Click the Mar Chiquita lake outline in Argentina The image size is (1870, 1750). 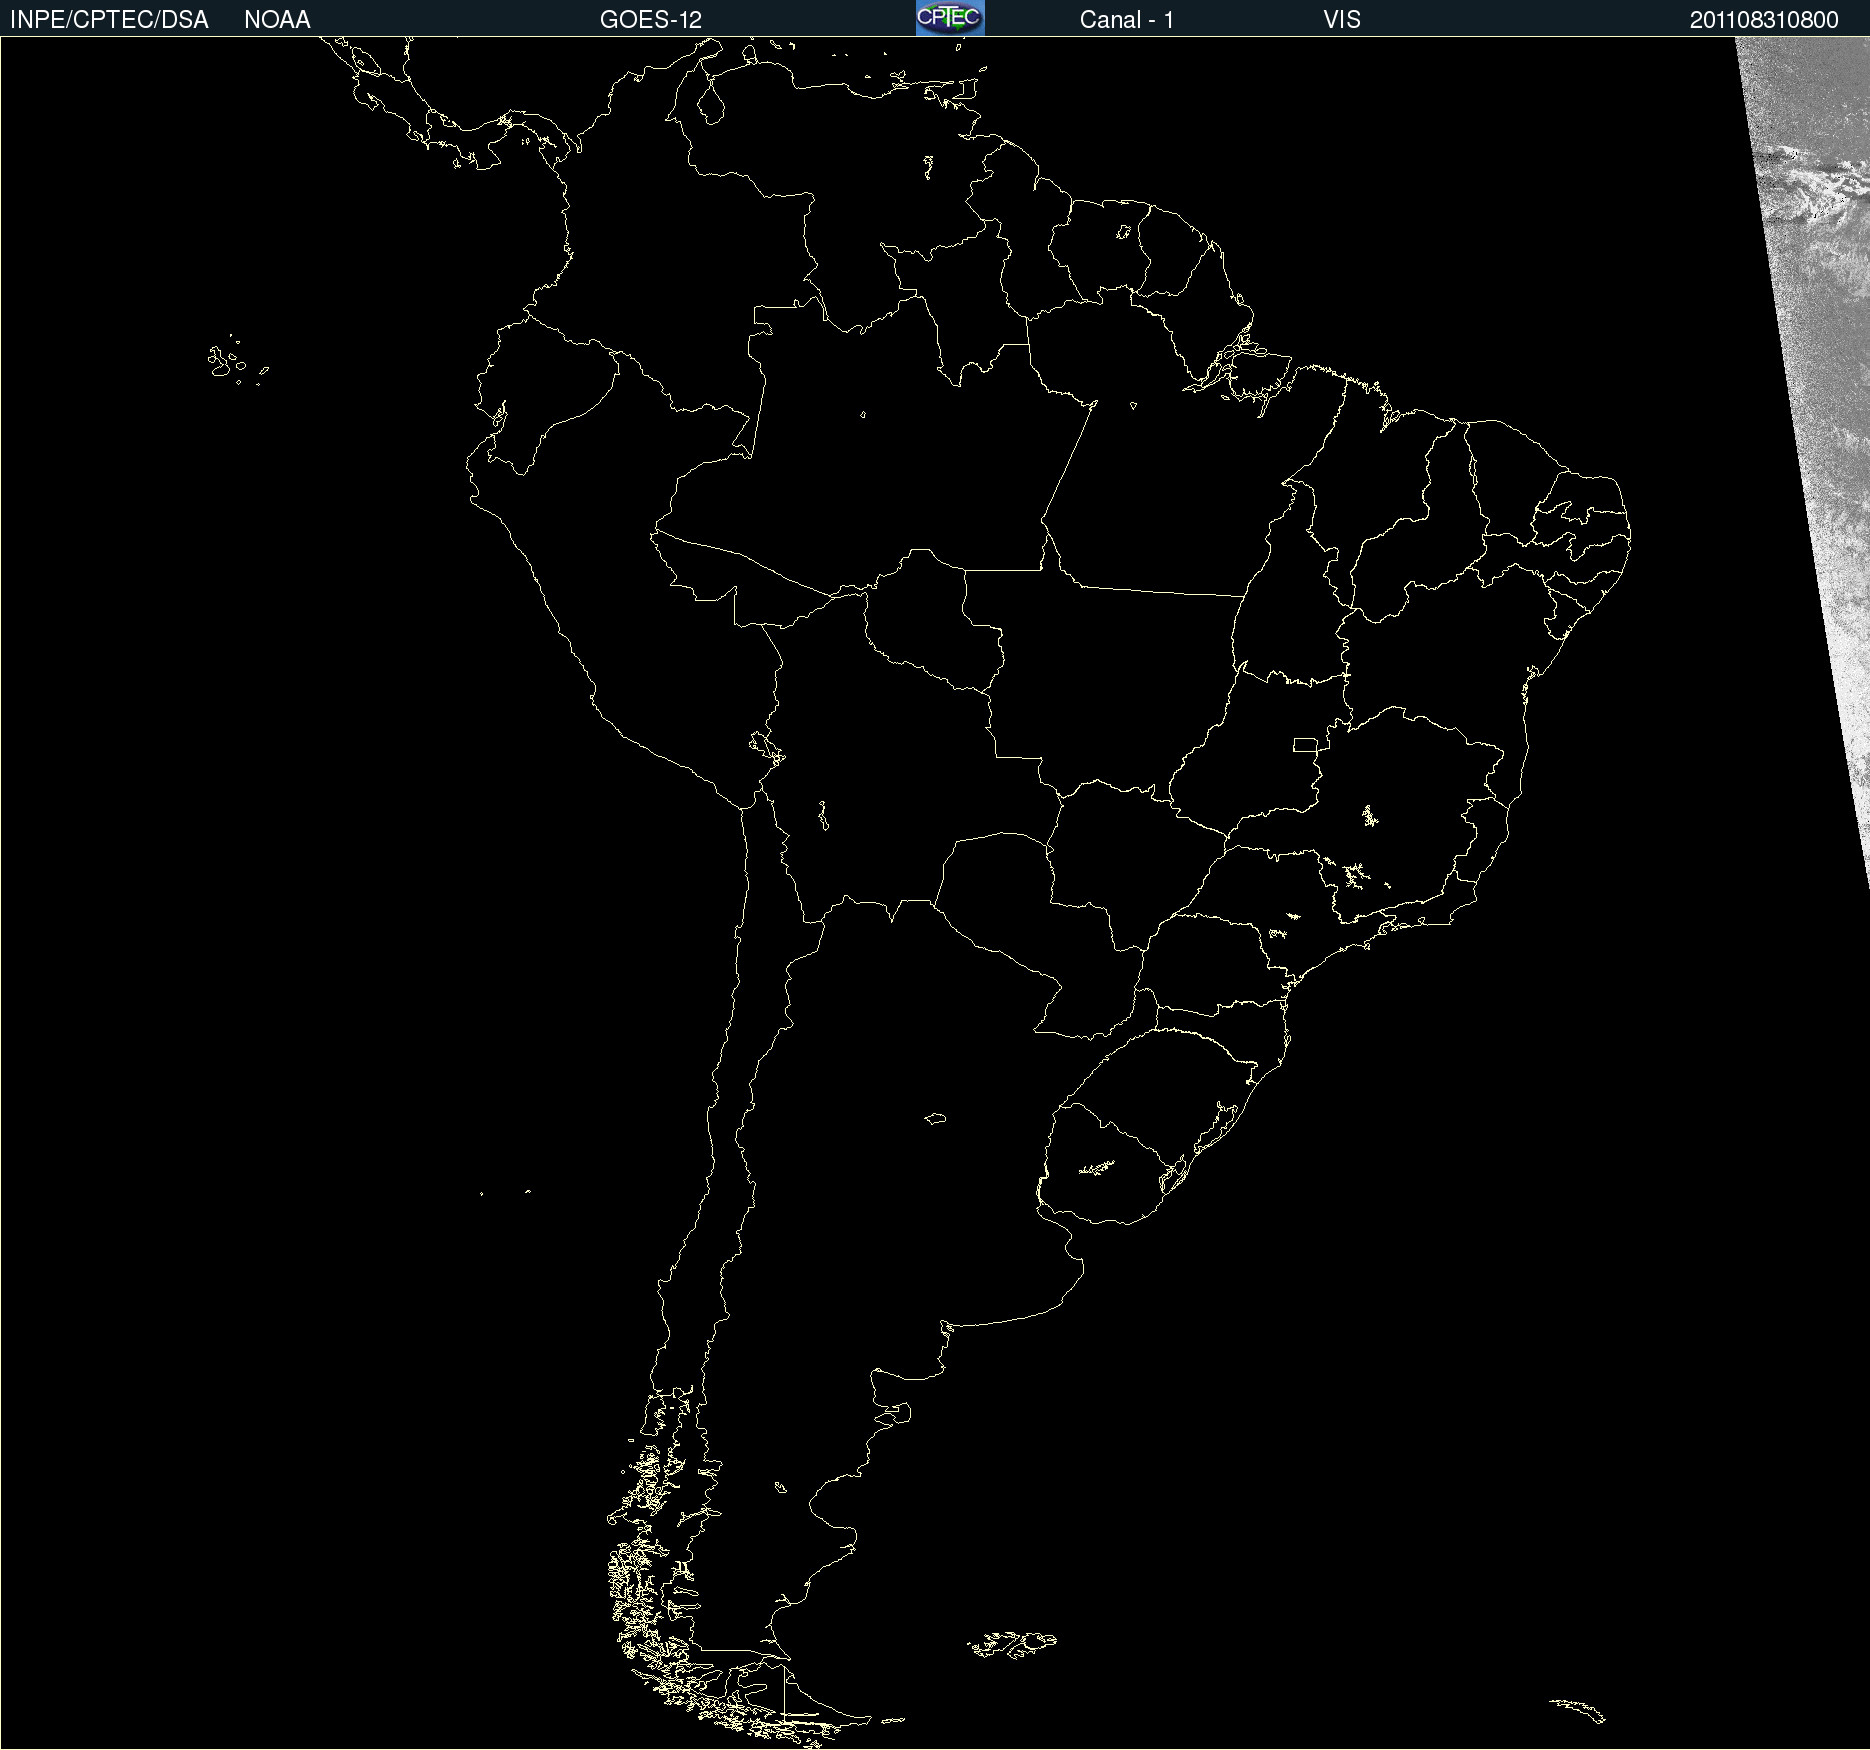(x=935, y=1118)
